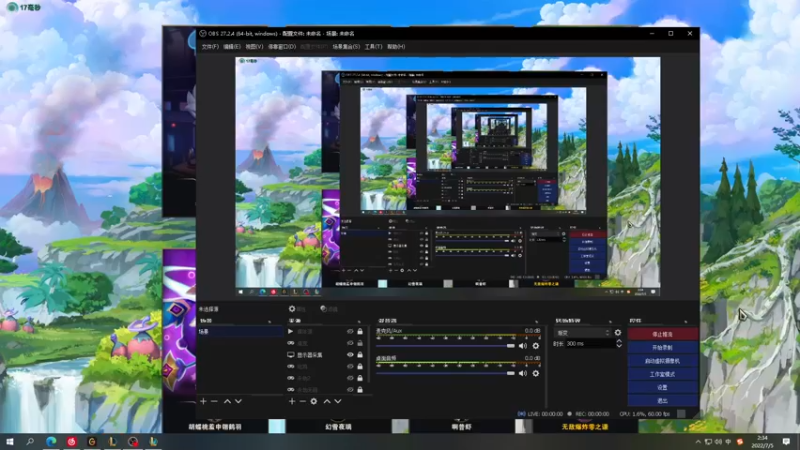Image resolution: width=800 pixels, height=450 pixels.
Task: Move the source down using the Sources dock down arrow
Action: click(x=338, y=402)
